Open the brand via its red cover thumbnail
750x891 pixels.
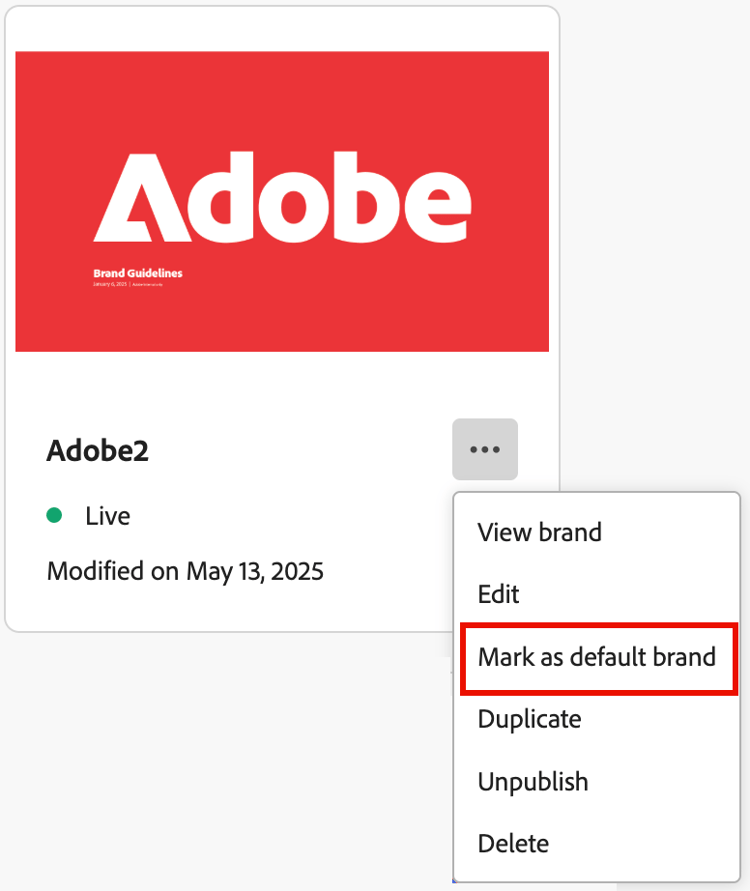[281, 200]
